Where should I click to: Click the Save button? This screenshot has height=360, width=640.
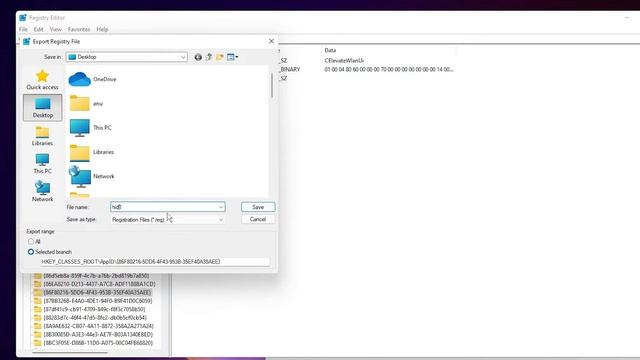pyautogui.click(x=258, y=207)
